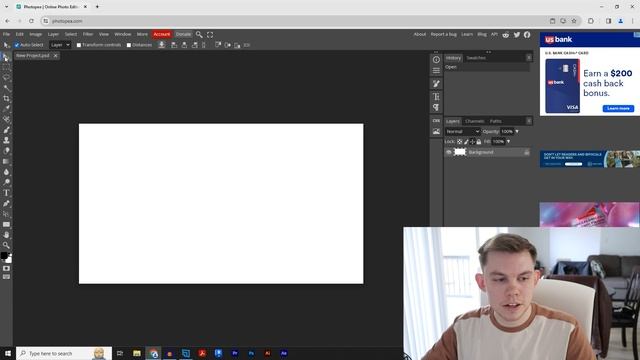
Task: Expand the Fill slider arrow
Action: tap(508, 142)
